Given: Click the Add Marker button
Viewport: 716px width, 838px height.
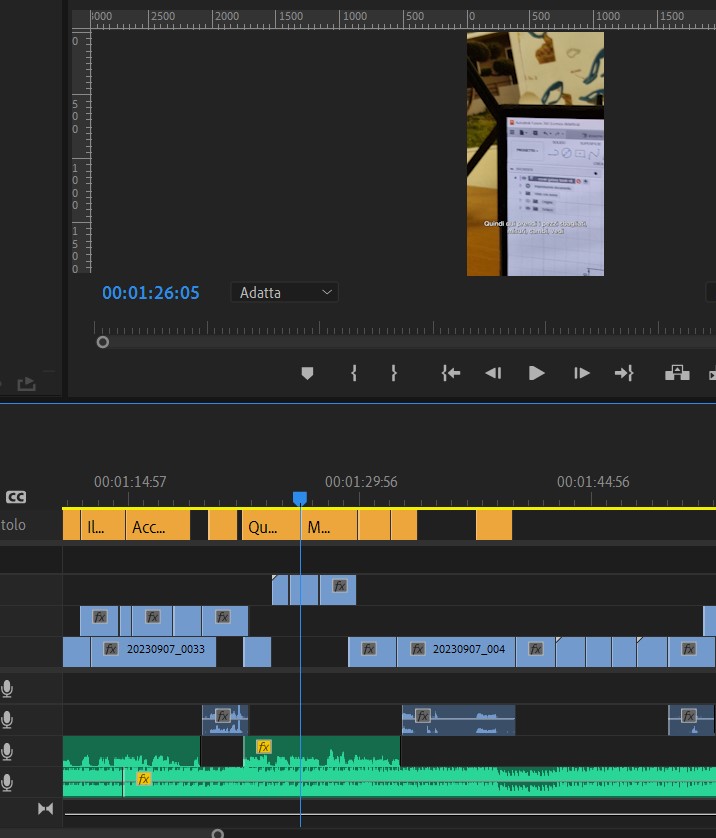Looking at the screenshot, I should (307, 373).
